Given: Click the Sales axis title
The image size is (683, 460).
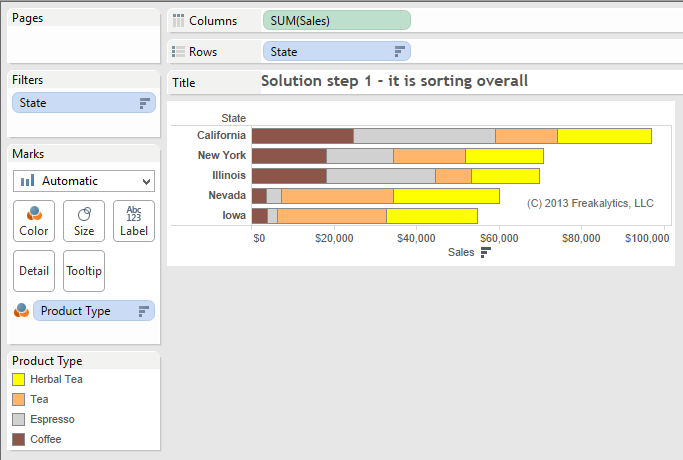Looking at the screenshot, I should click(x=461, y=252).
